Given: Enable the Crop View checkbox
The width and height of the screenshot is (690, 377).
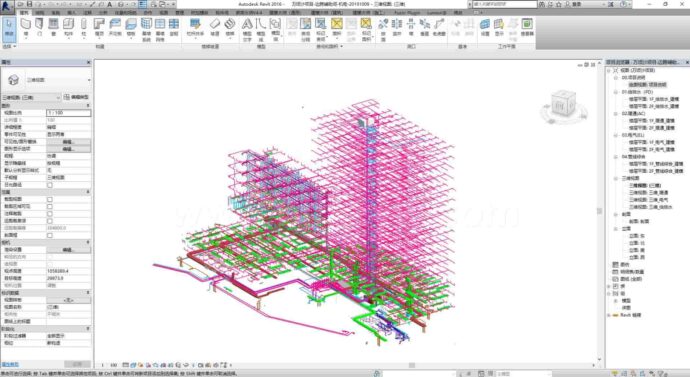Looking at the screenshot, I should click(50, 199).
